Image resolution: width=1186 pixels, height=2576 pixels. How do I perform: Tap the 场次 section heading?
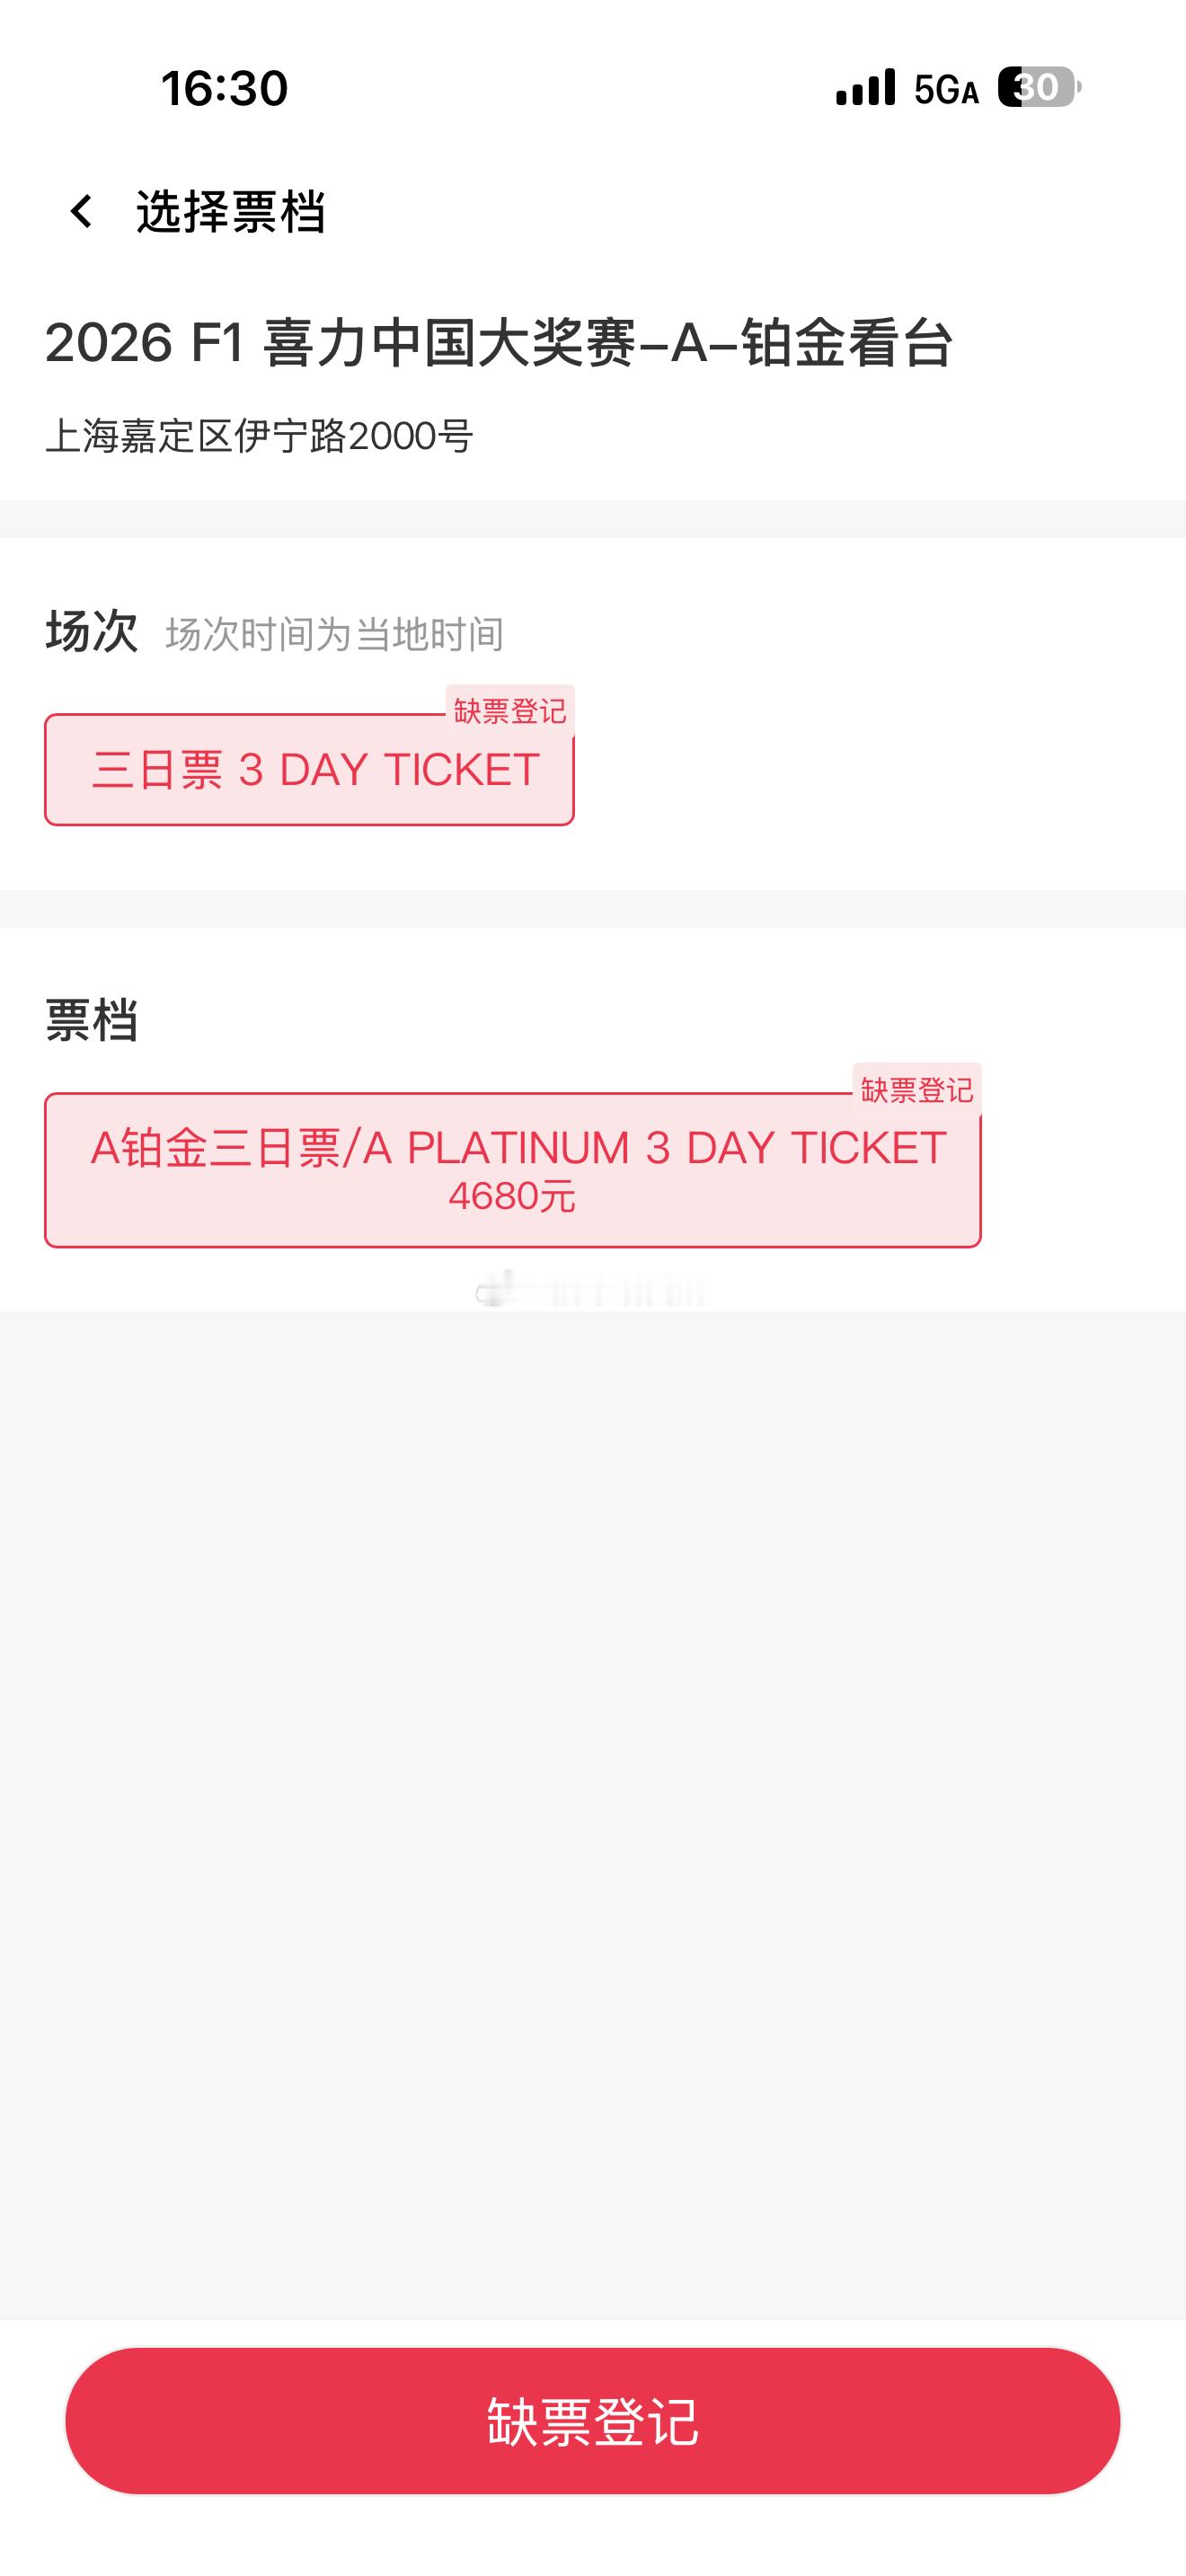pyautogui.click(x=92, y=632)
